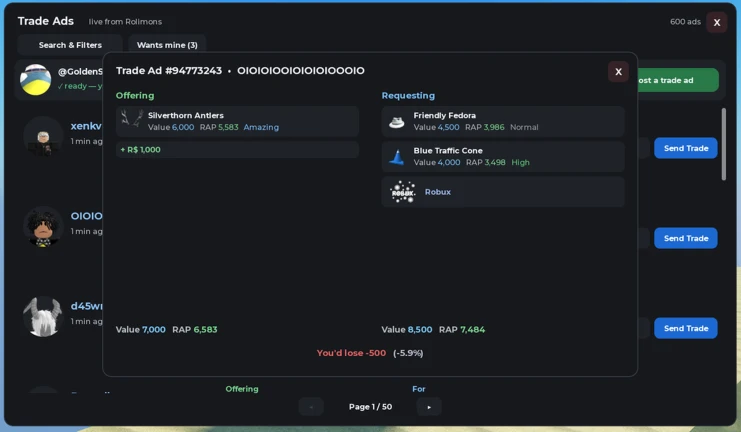Click Trade Ad #94773243 title

pos(169,70)
